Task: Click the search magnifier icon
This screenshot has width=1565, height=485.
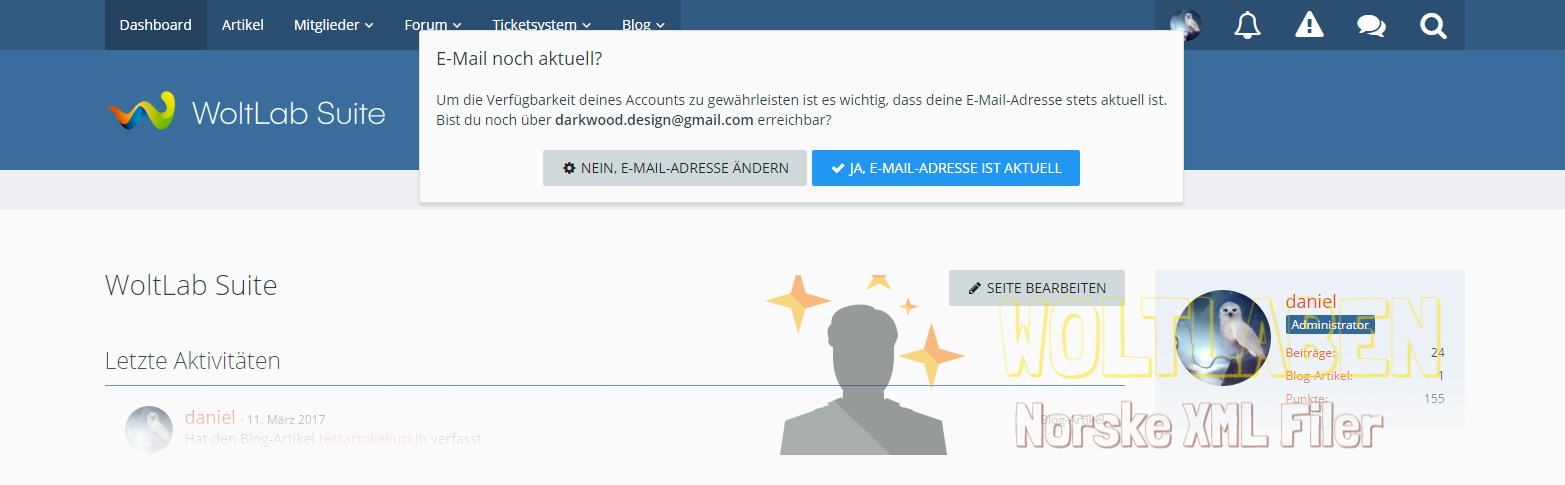Action: 1433,25
